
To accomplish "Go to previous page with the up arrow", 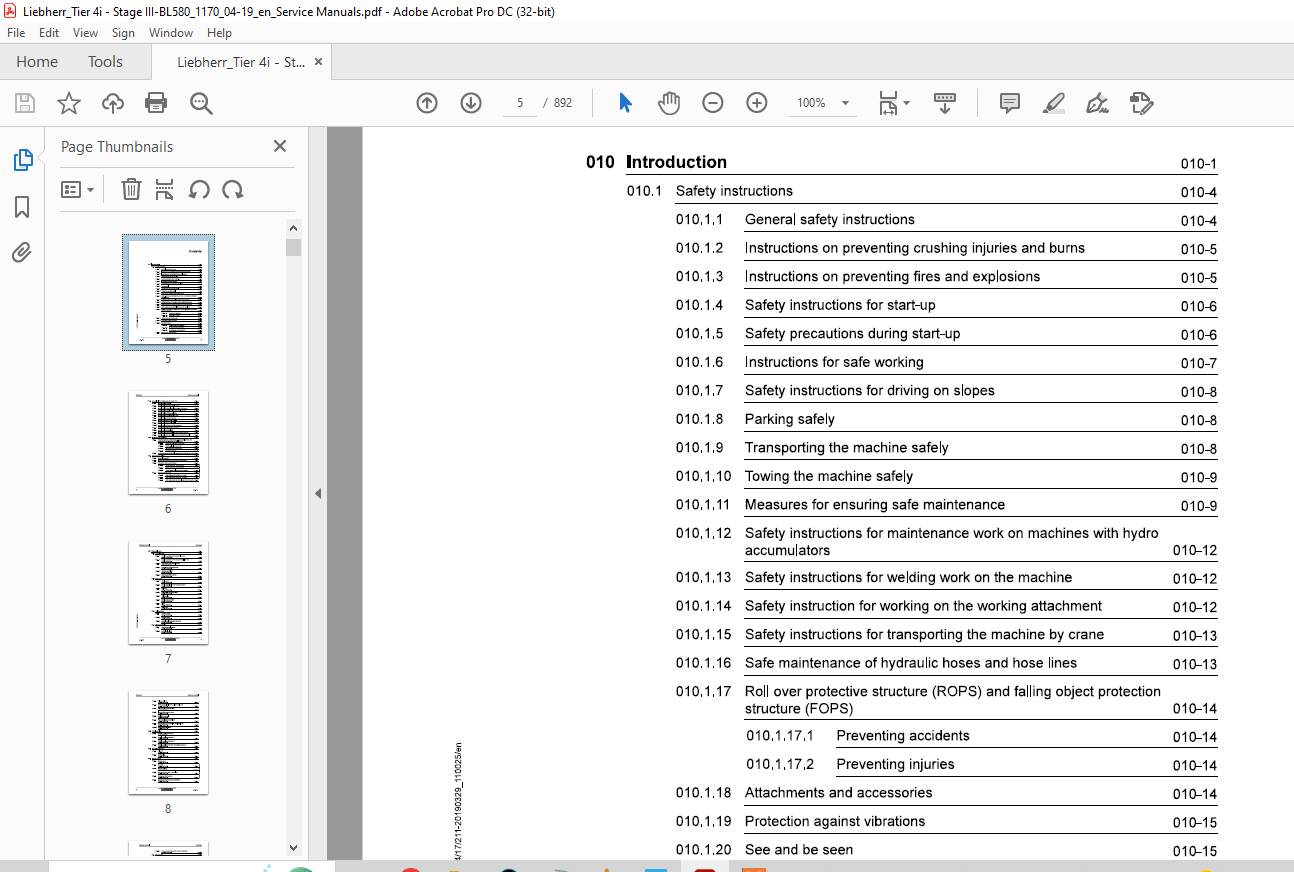I will point(427,103).
